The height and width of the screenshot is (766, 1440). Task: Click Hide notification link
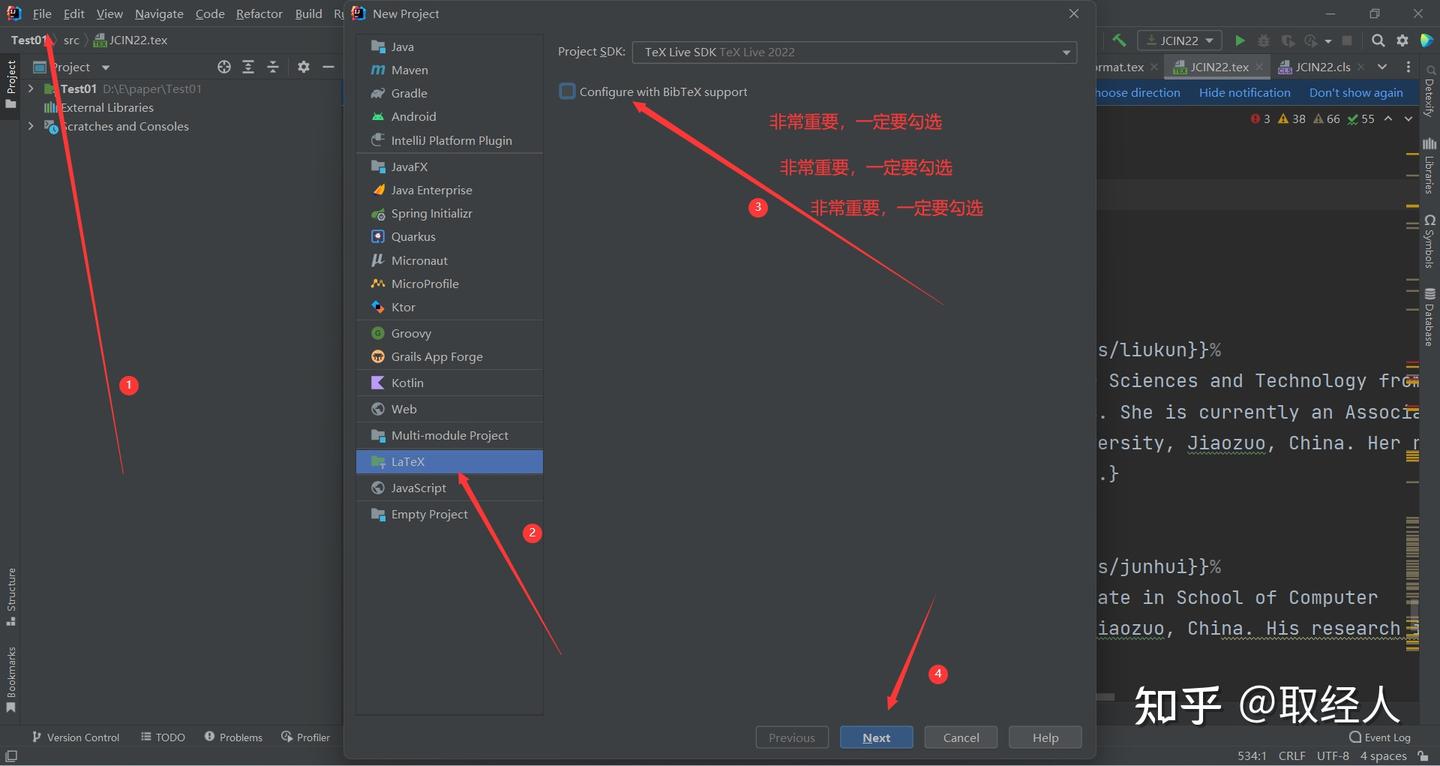point(1244,92)
